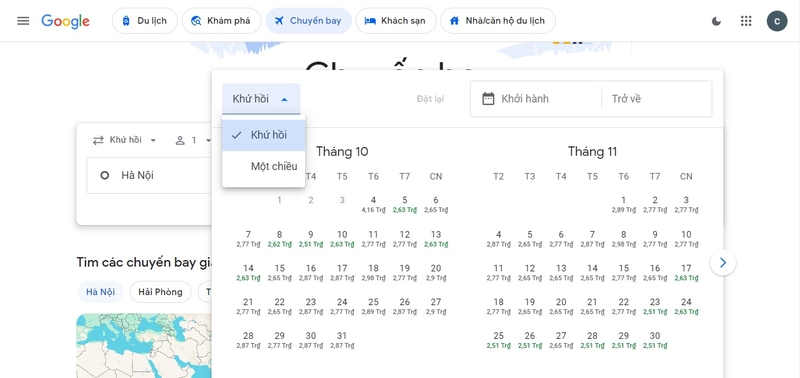The height and width of the screenshot is (378, 800).
Task: Select November 13 in calendar
Action: (x=561, y=272)
